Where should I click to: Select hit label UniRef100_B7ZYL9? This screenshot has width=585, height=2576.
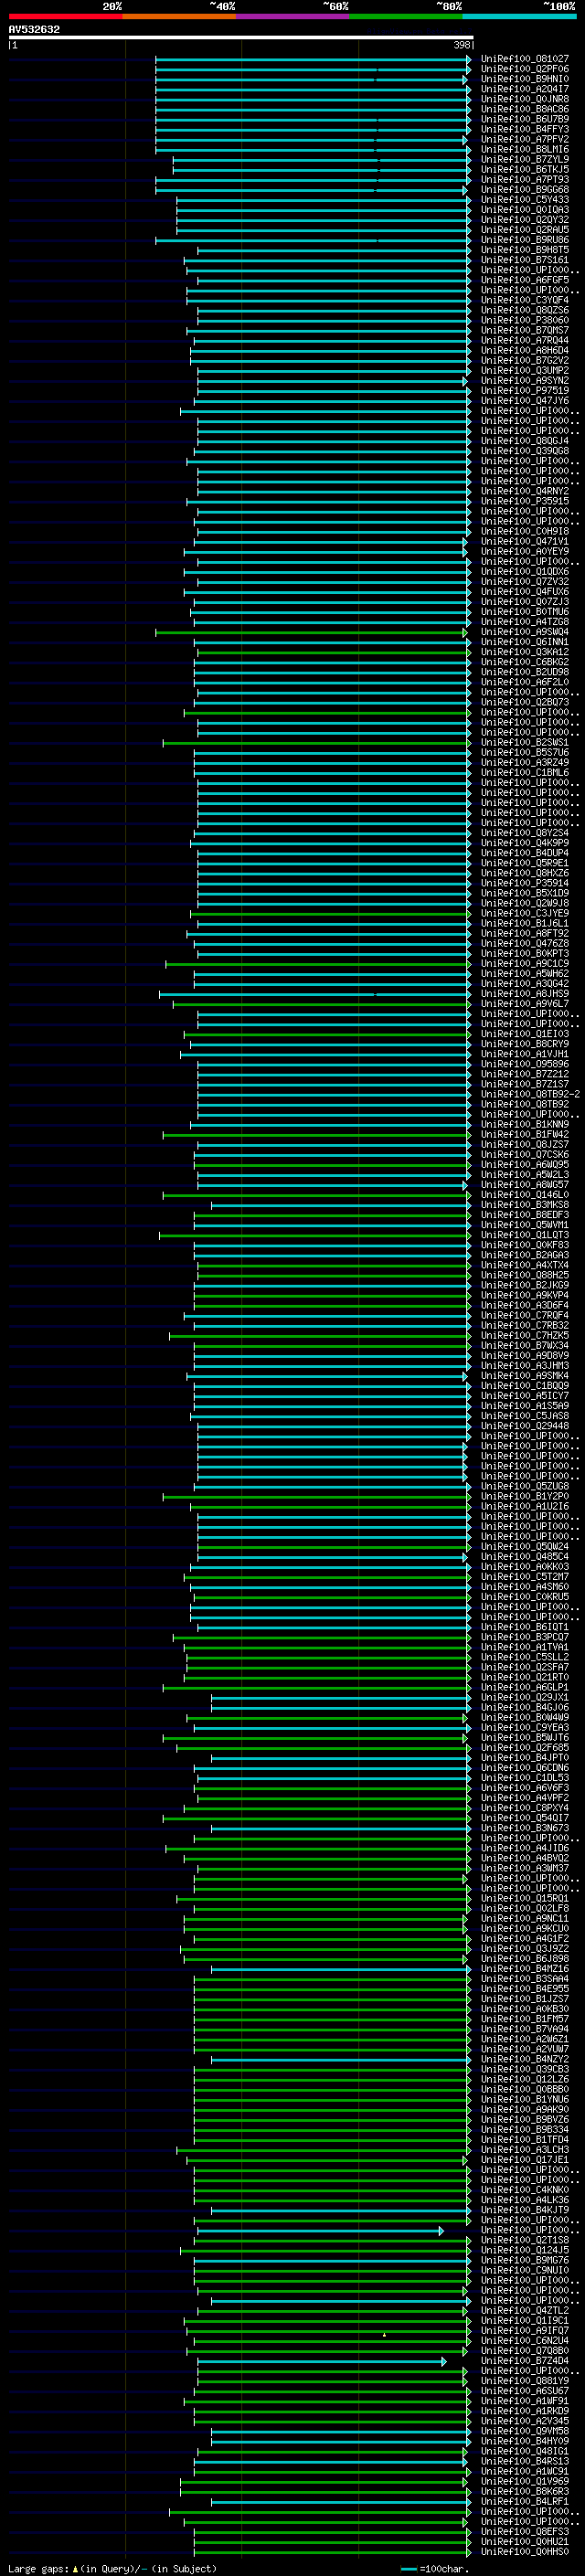click(x=525, y=159)
